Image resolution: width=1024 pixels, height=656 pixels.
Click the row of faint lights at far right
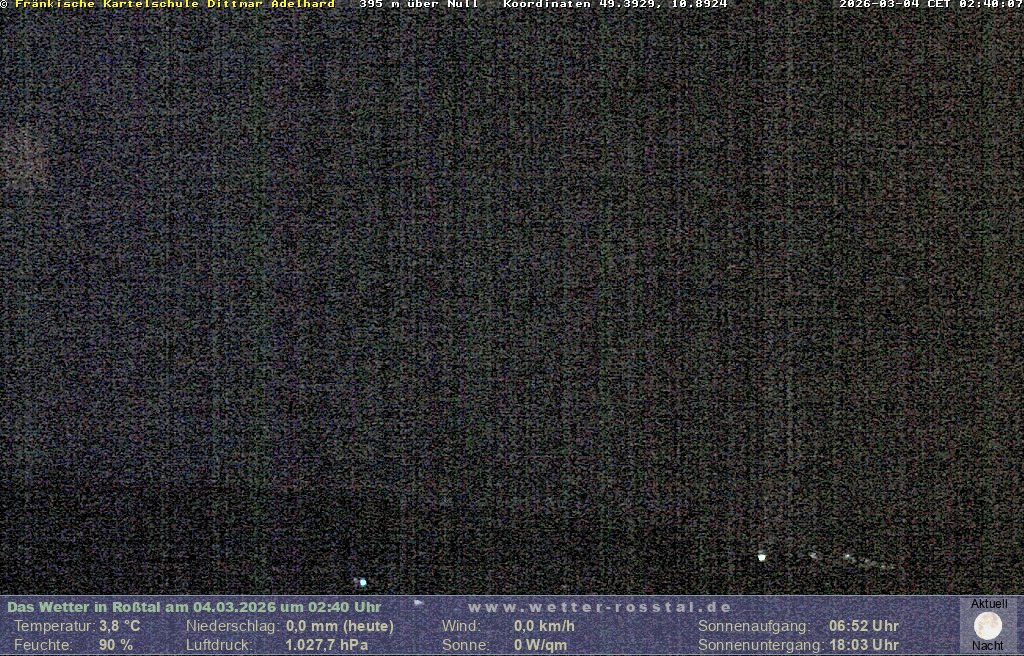(860, 561)
